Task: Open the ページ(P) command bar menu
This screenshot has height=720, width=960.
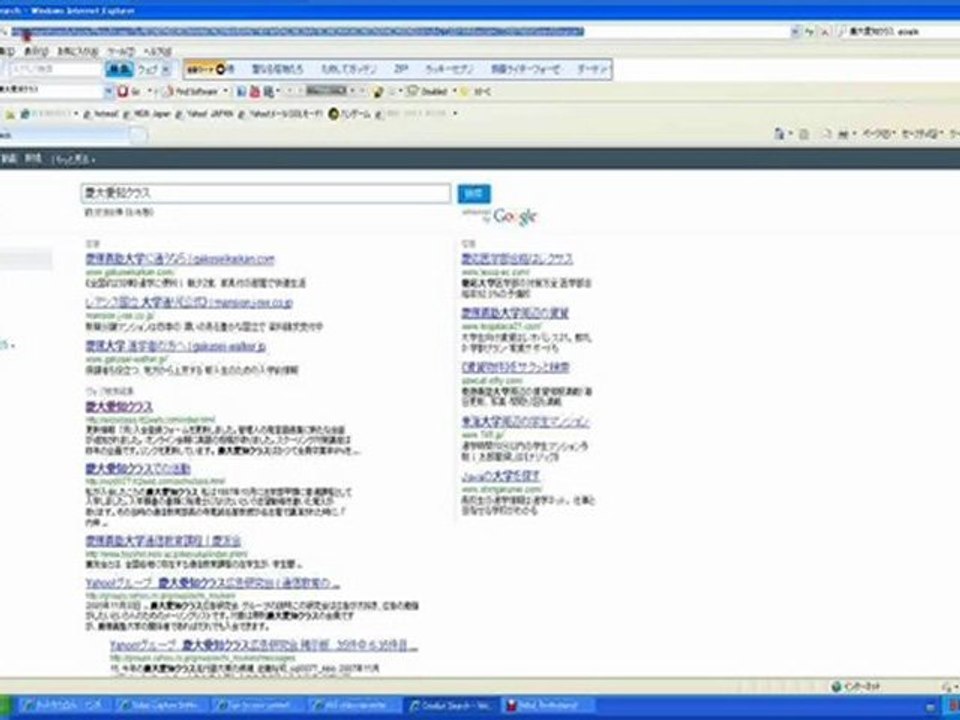Action: 877,134
